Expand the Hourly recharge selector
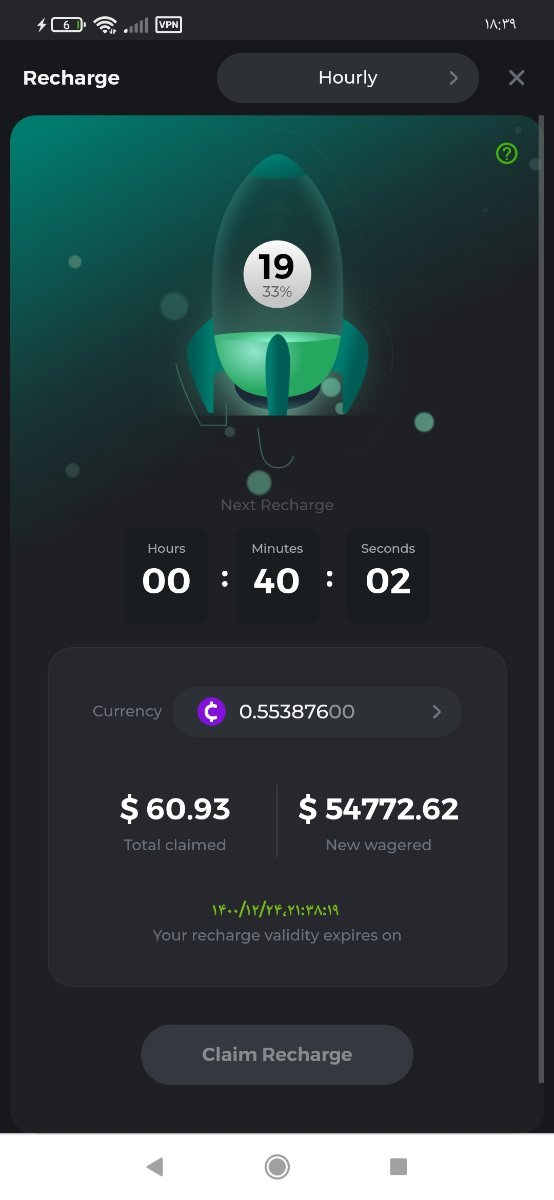 [x=348, y=78]
